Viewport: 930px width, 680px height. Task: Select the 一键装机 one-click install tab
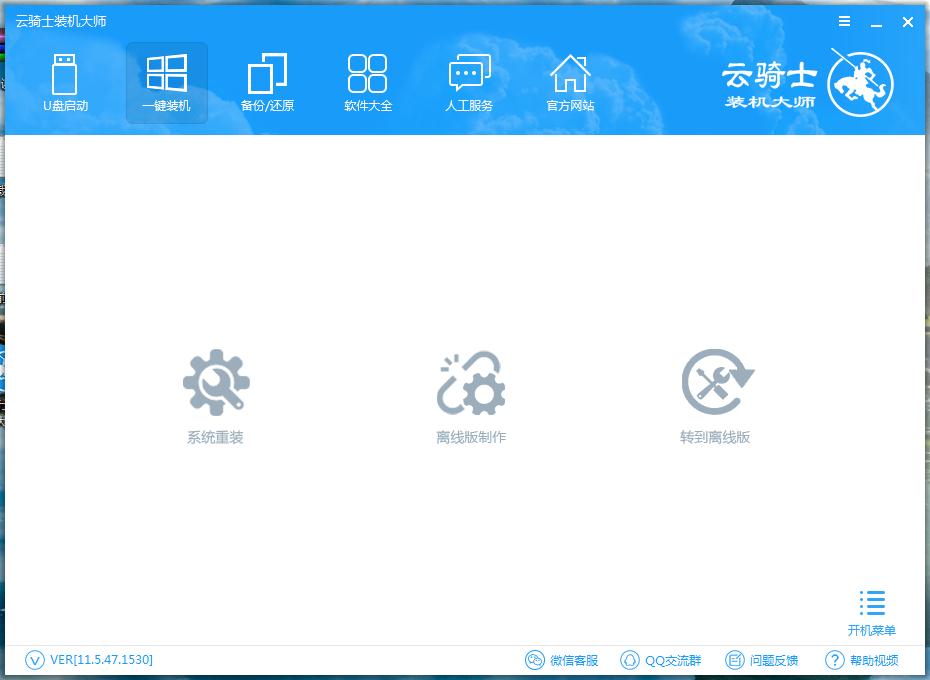[x=167, y=82]
